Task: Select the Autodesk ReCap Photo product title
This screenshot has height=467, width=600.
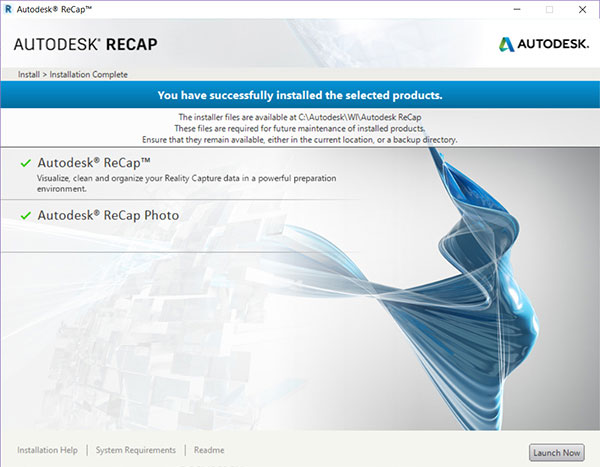Action: point(108,215)
